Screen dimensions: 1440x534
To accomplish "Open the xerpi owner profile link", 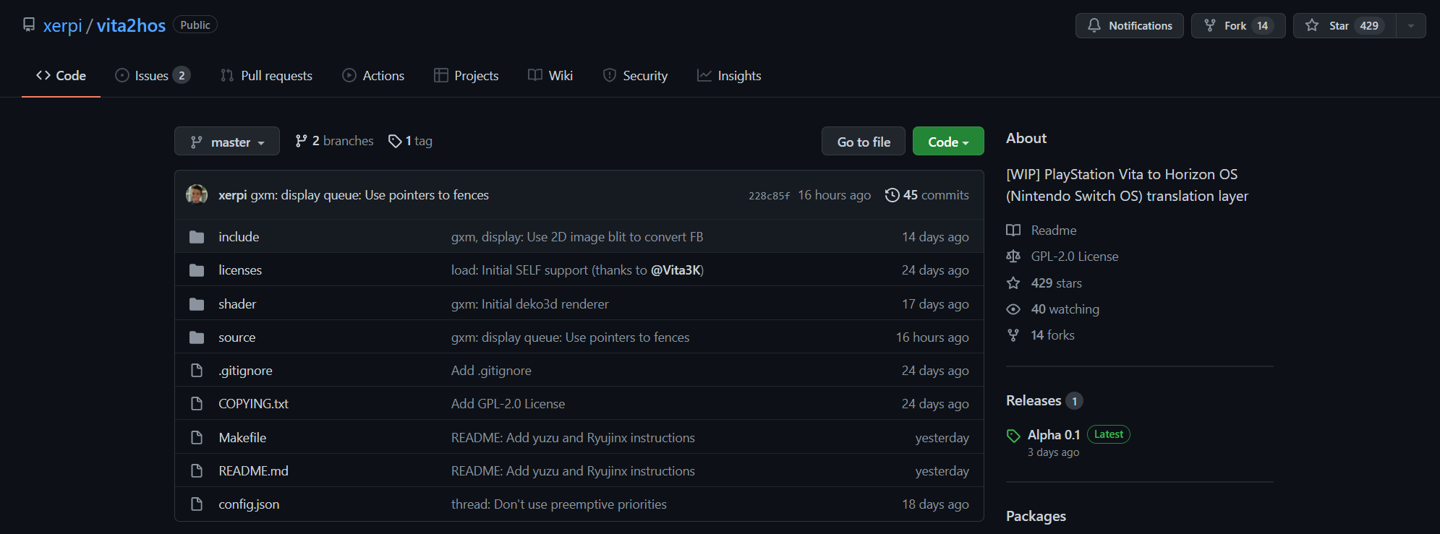I will (x=62, y=25).
